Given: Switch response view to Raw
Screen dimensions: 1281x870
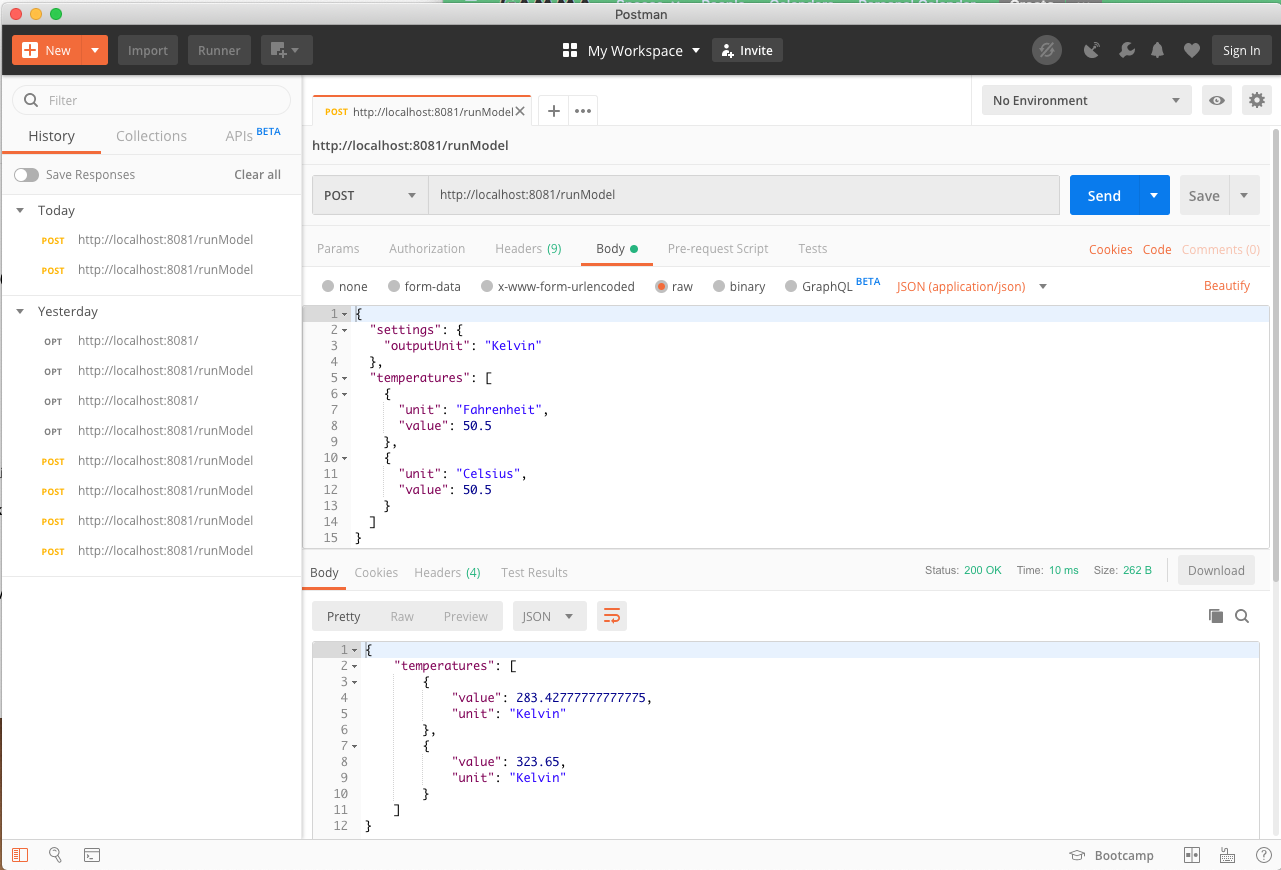Looking at the screenshot, I should tap(402, 617).
